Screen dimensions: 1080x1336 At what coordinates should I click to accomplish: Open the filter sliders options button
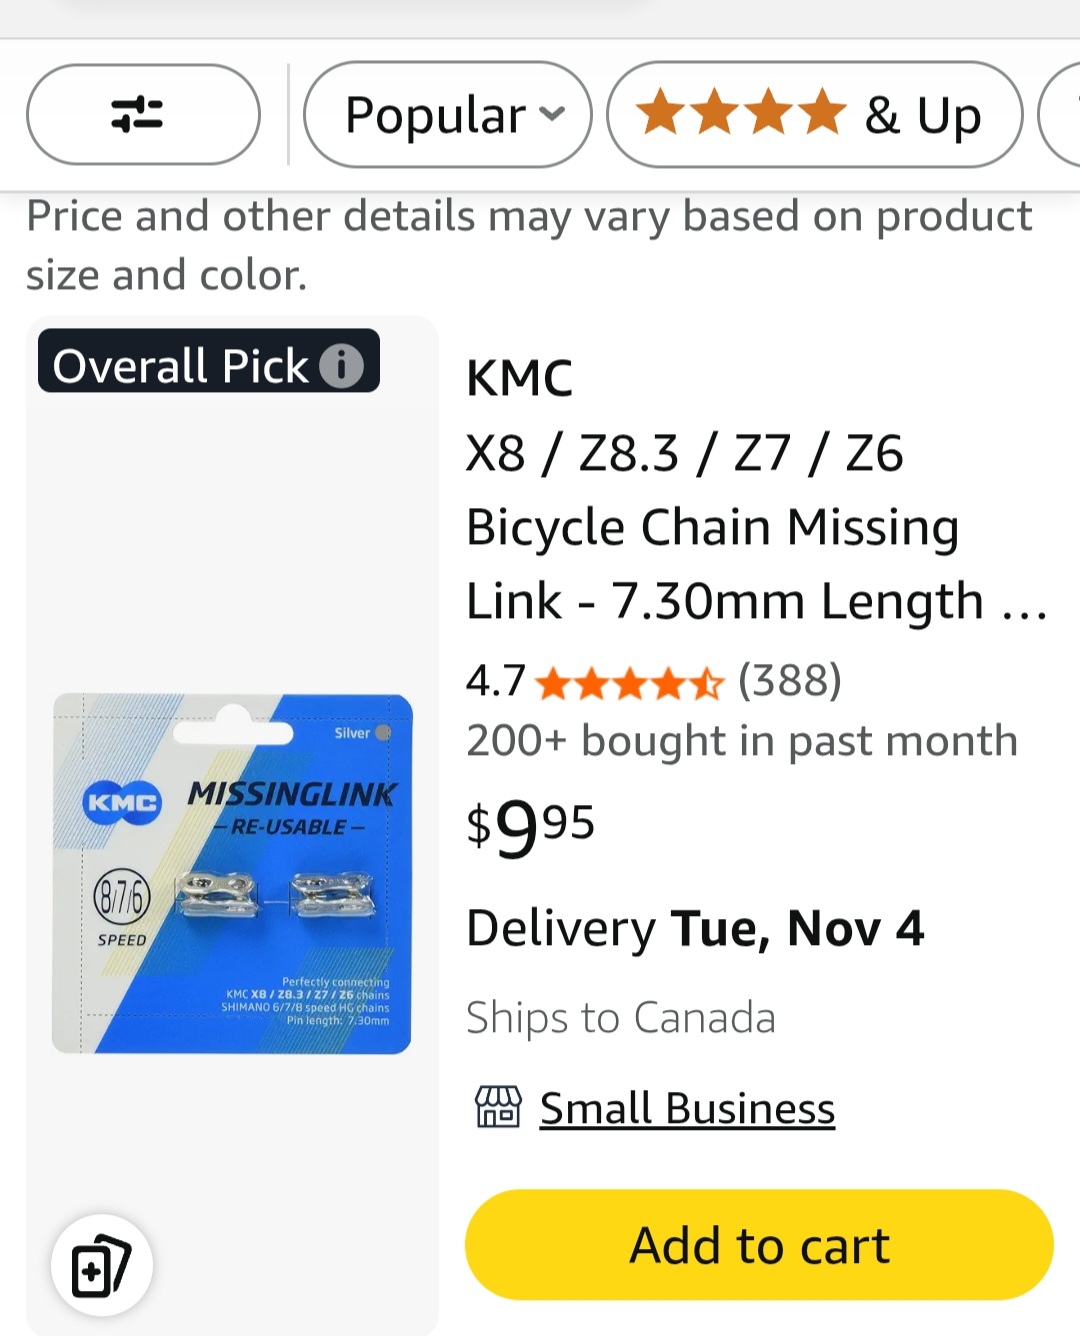(143, 115)
